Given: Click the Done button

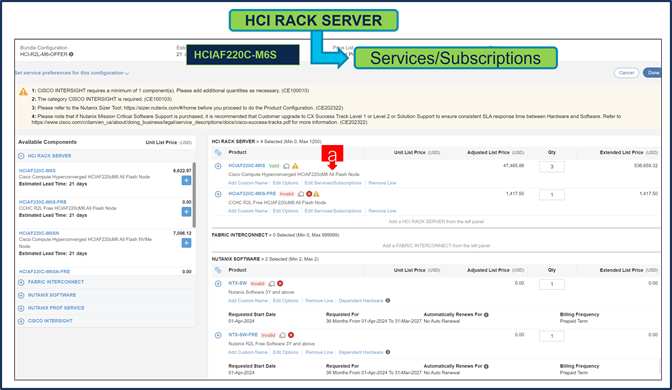Looking at the screenshot, I should [652, 73].
